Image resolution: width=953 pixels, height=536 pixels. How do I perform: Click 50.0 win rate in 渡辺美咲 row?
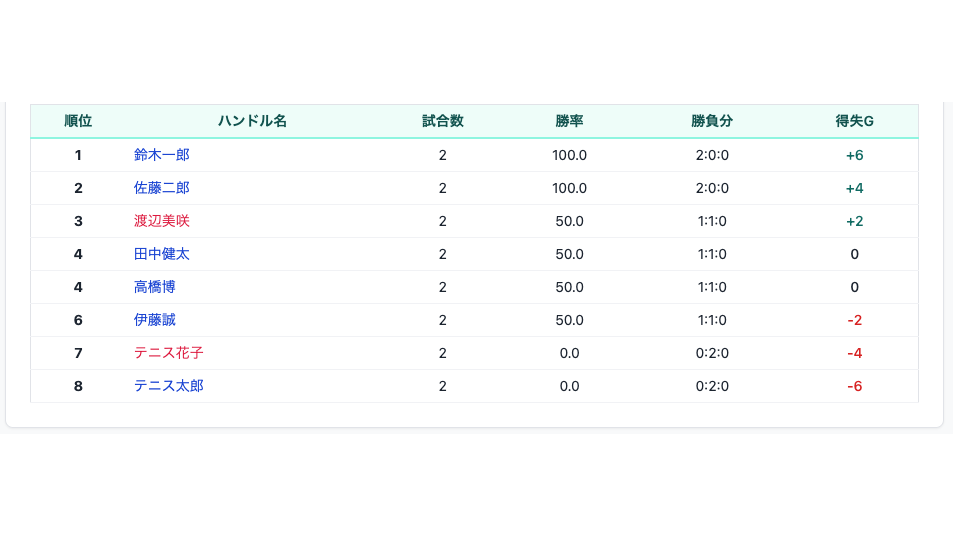569,221
